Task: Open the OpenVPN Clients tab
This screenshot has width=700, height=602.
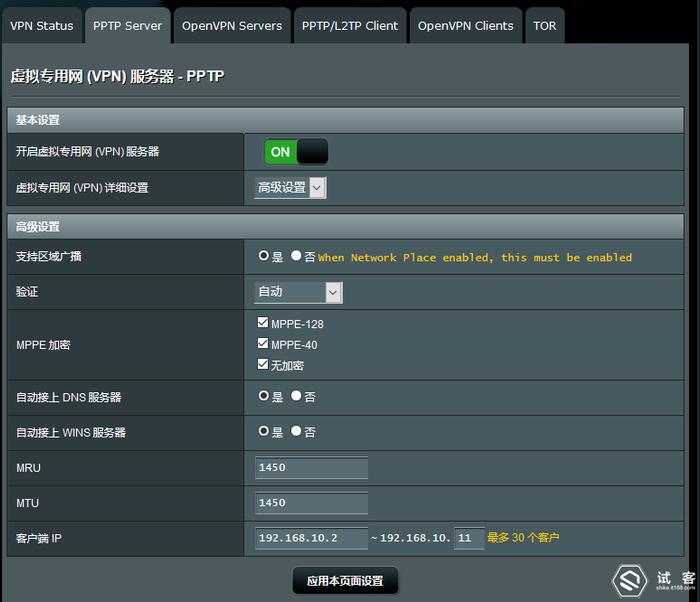Action: click(x=466, y=26)
